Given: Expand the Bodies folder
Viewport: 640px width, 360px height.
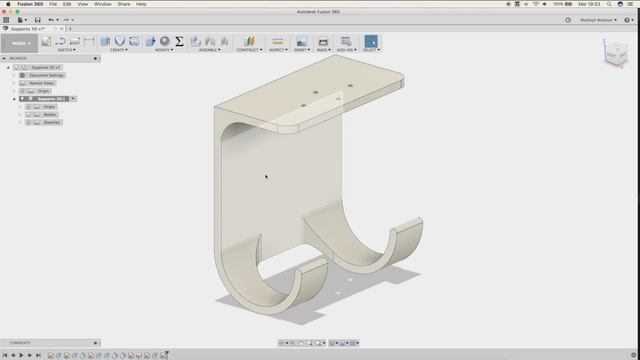Looking at the screenshot, I should point(20,114).
